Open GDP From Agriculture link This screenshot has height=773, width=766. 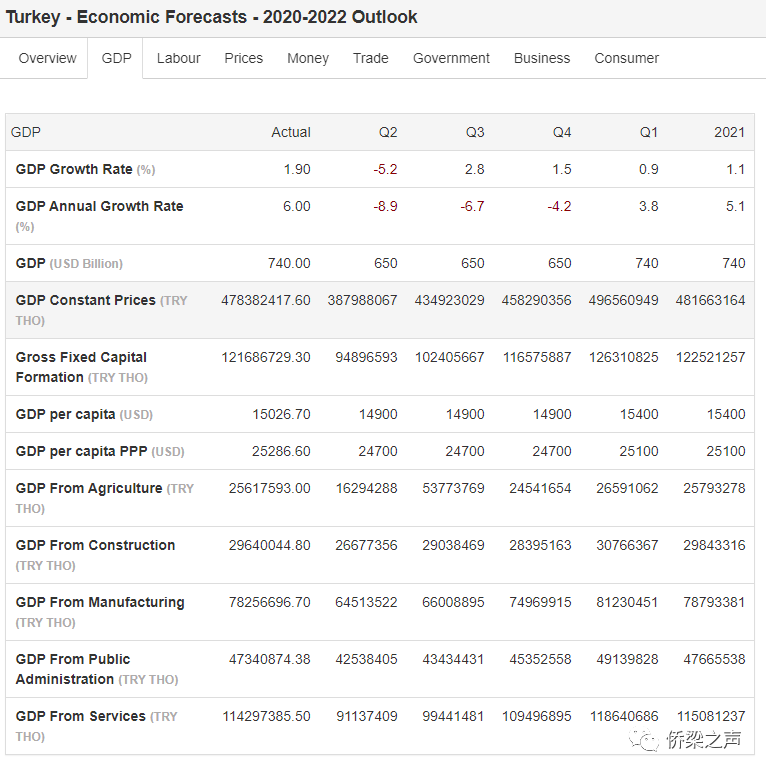[89, 488]
